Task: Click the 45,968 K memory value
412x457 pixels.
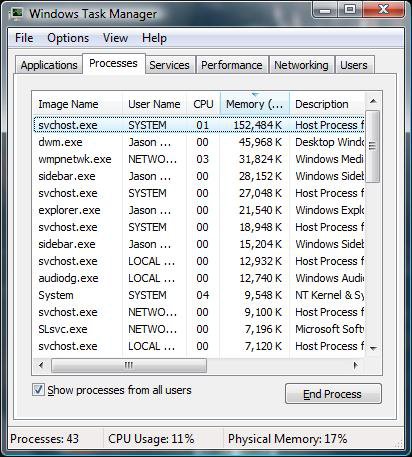Action: click(260, 142)
